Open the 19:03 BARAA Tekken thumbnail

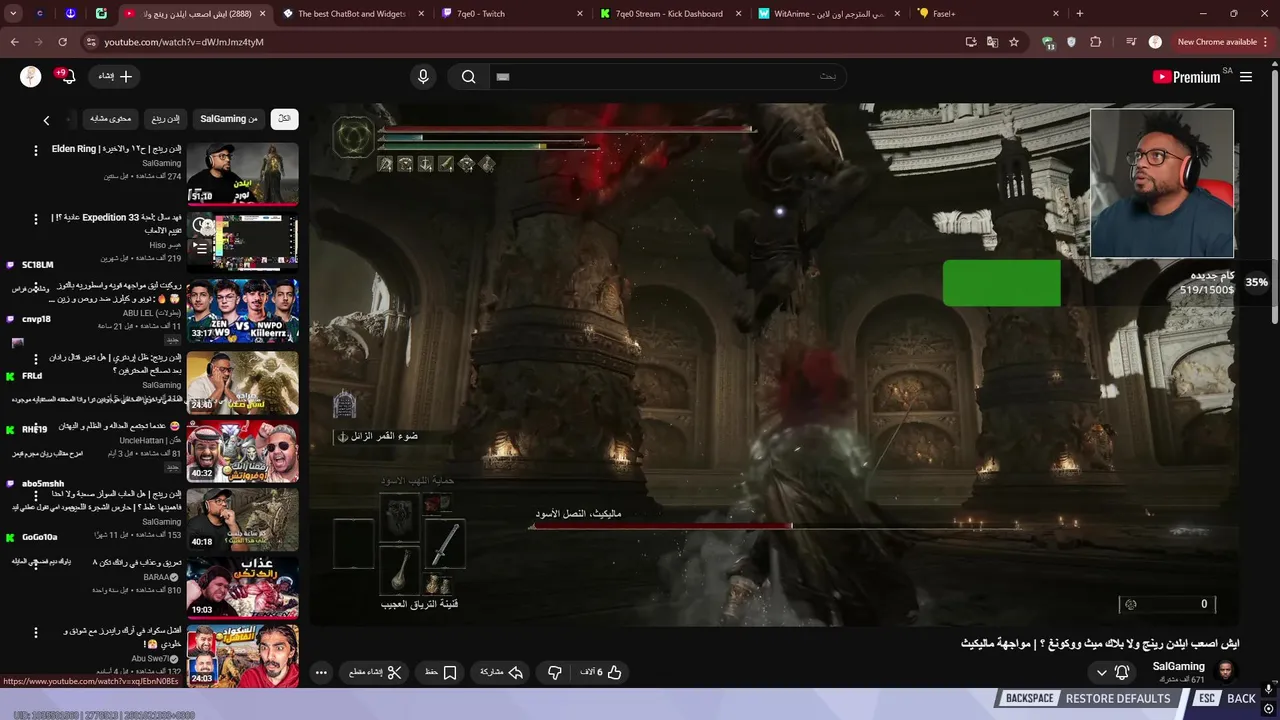click(x=242, y=586)
